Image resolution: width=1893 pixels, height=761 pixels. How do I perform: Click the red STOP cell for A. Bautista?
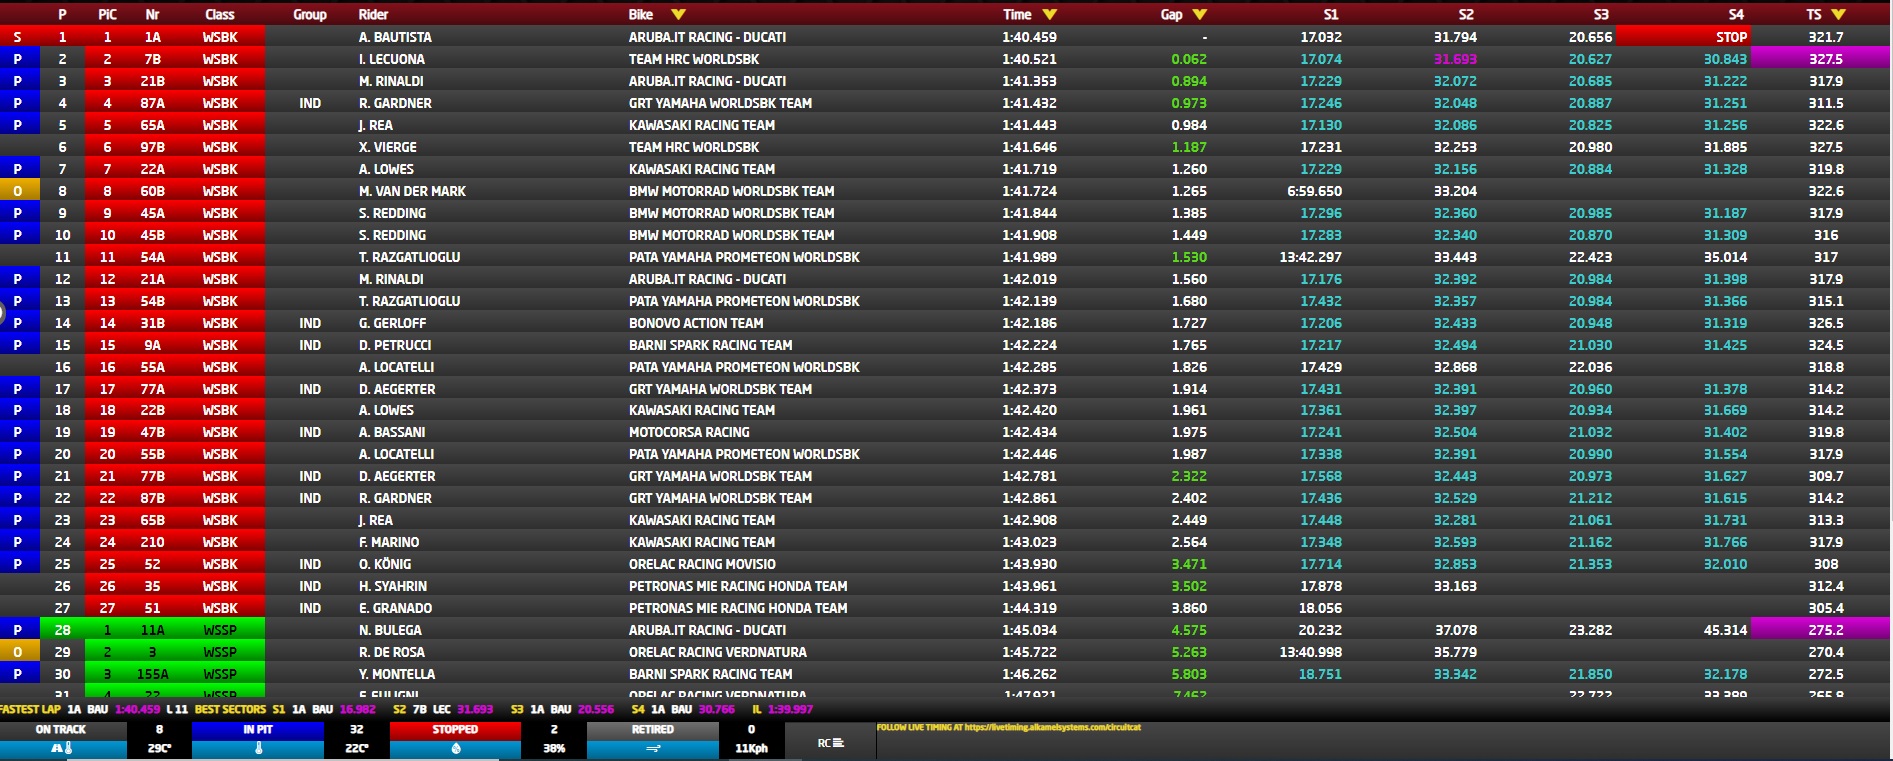tap(1684, 37)
